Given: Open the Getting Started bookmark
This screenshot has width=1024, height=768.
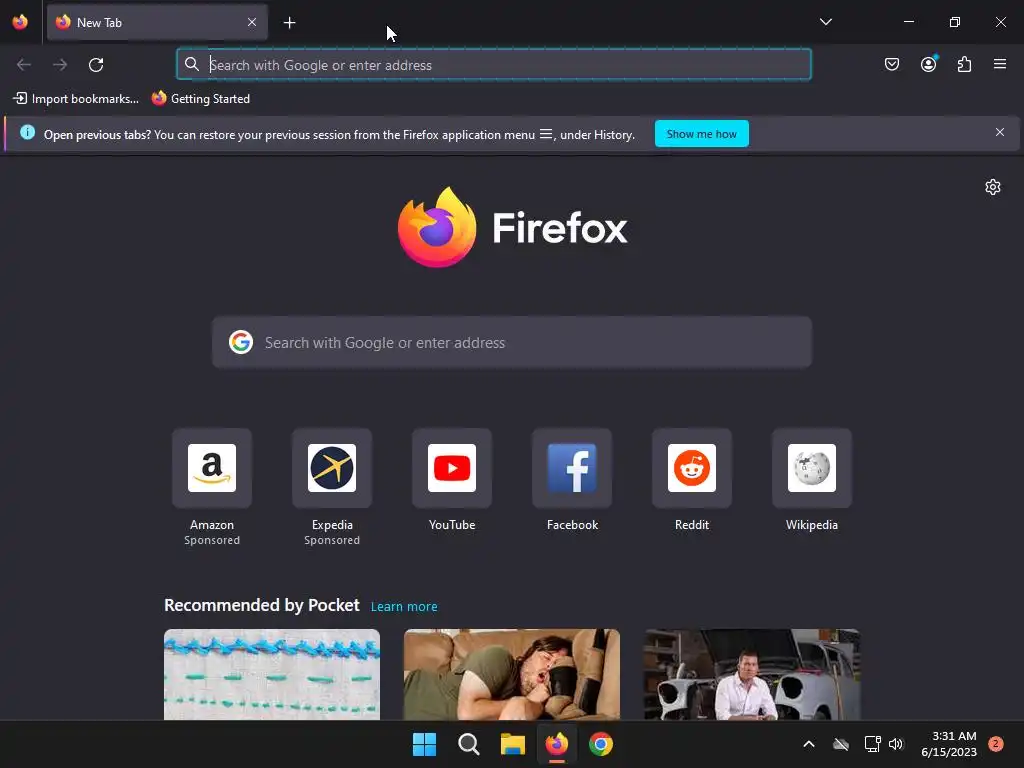Looking at the screenshot, I should [x=201, y=99].
